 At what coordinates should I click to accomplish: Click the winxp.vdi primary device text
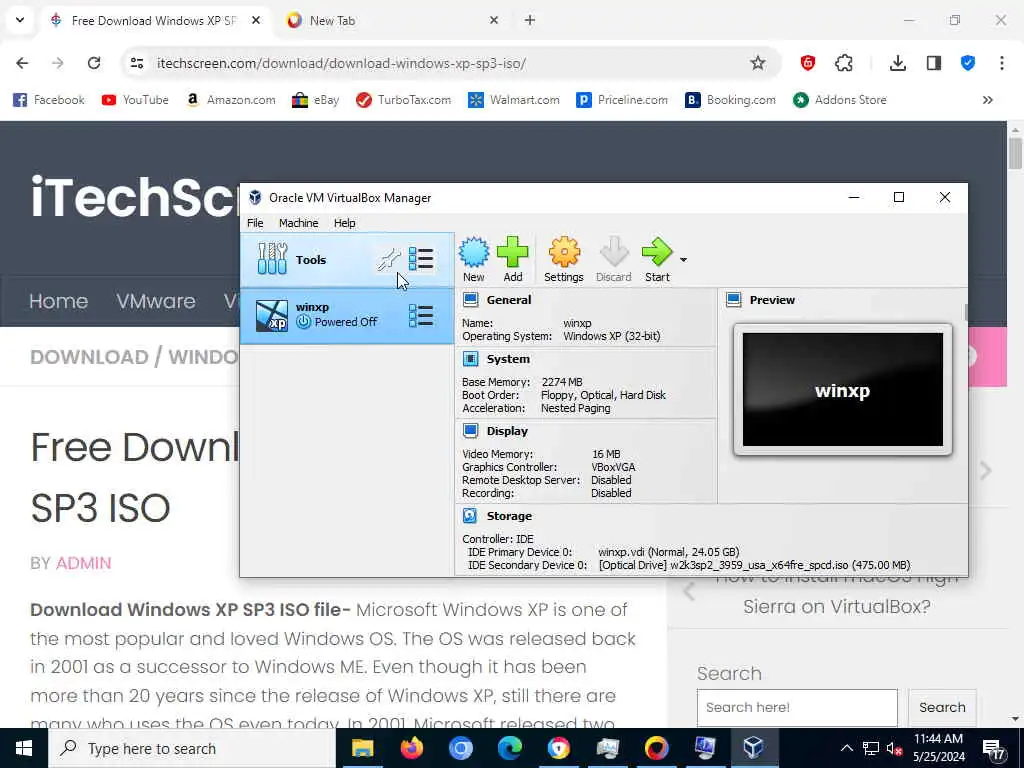click(669, 552)
